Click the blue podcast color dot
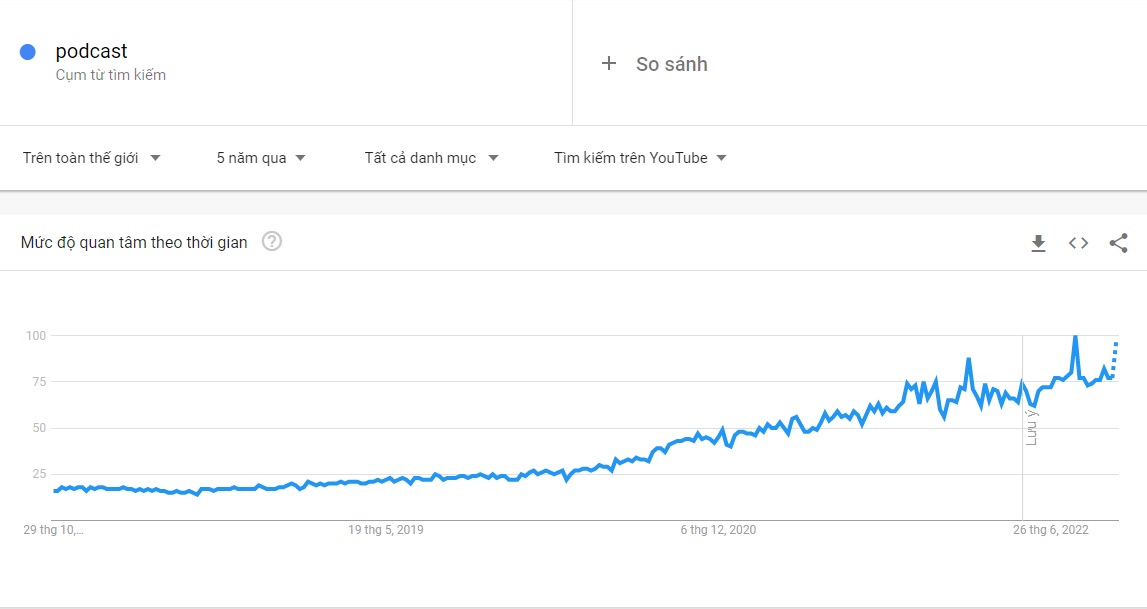Image resolution: width=1147 pixels, height=609 pixels. click(28, 52)
